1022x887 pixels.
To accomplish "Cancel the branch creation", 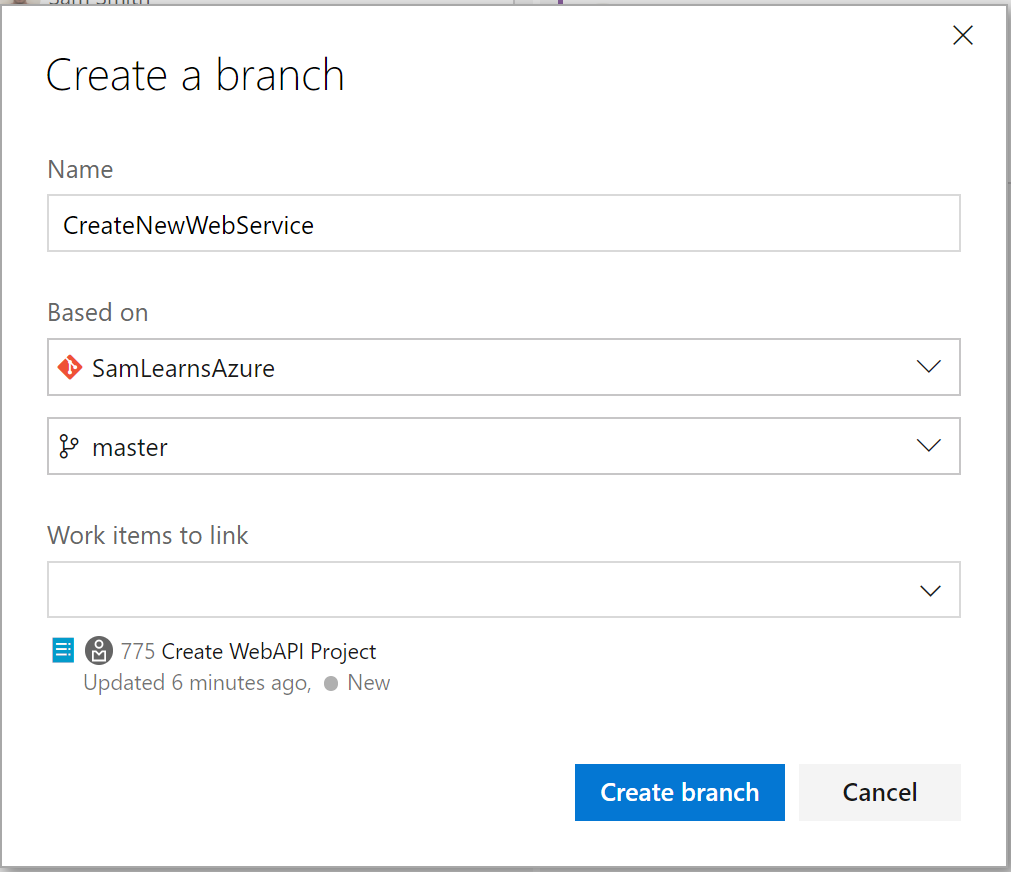I will [x=879, y=793].
